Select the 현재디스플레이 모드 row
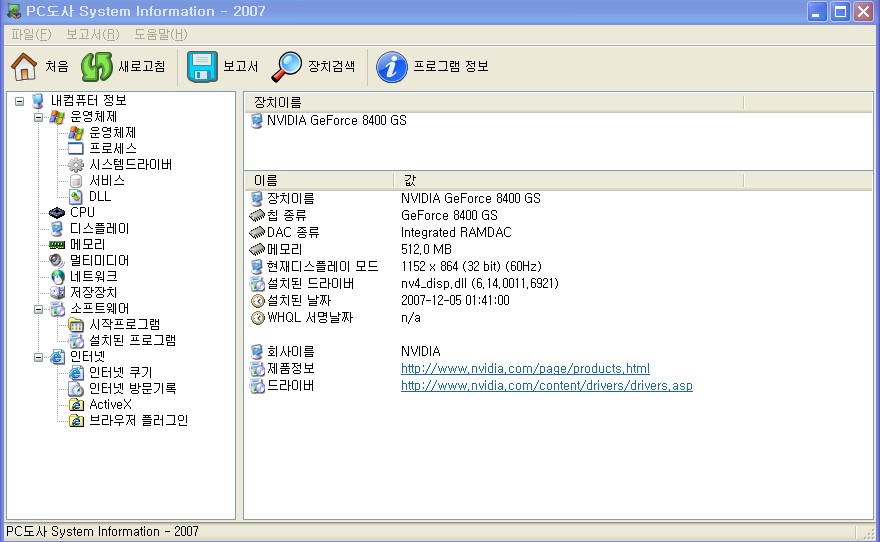Screen dimensions: 880x542 558,267
